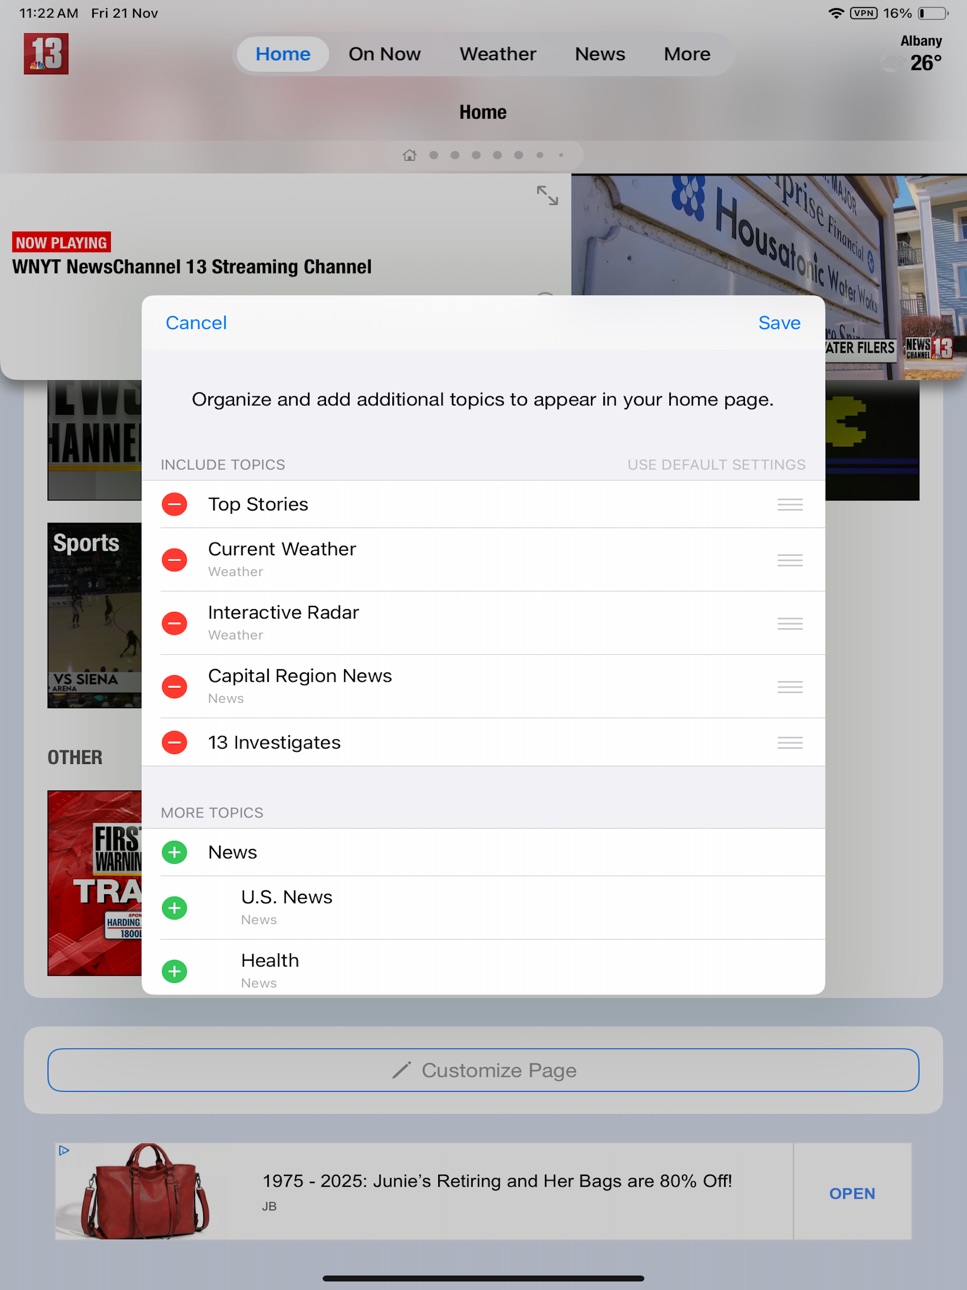Remove Capital Region News with minus icon

(174, 686)
